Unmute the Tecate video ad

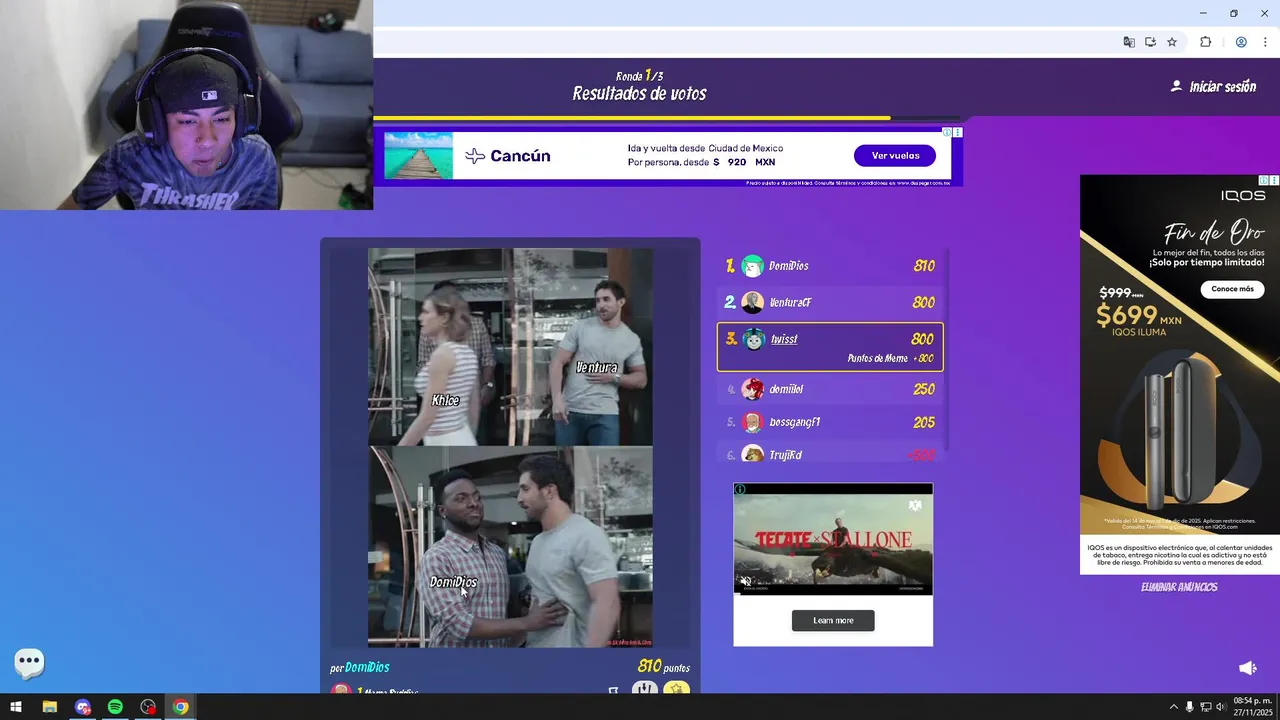(745, 582)
